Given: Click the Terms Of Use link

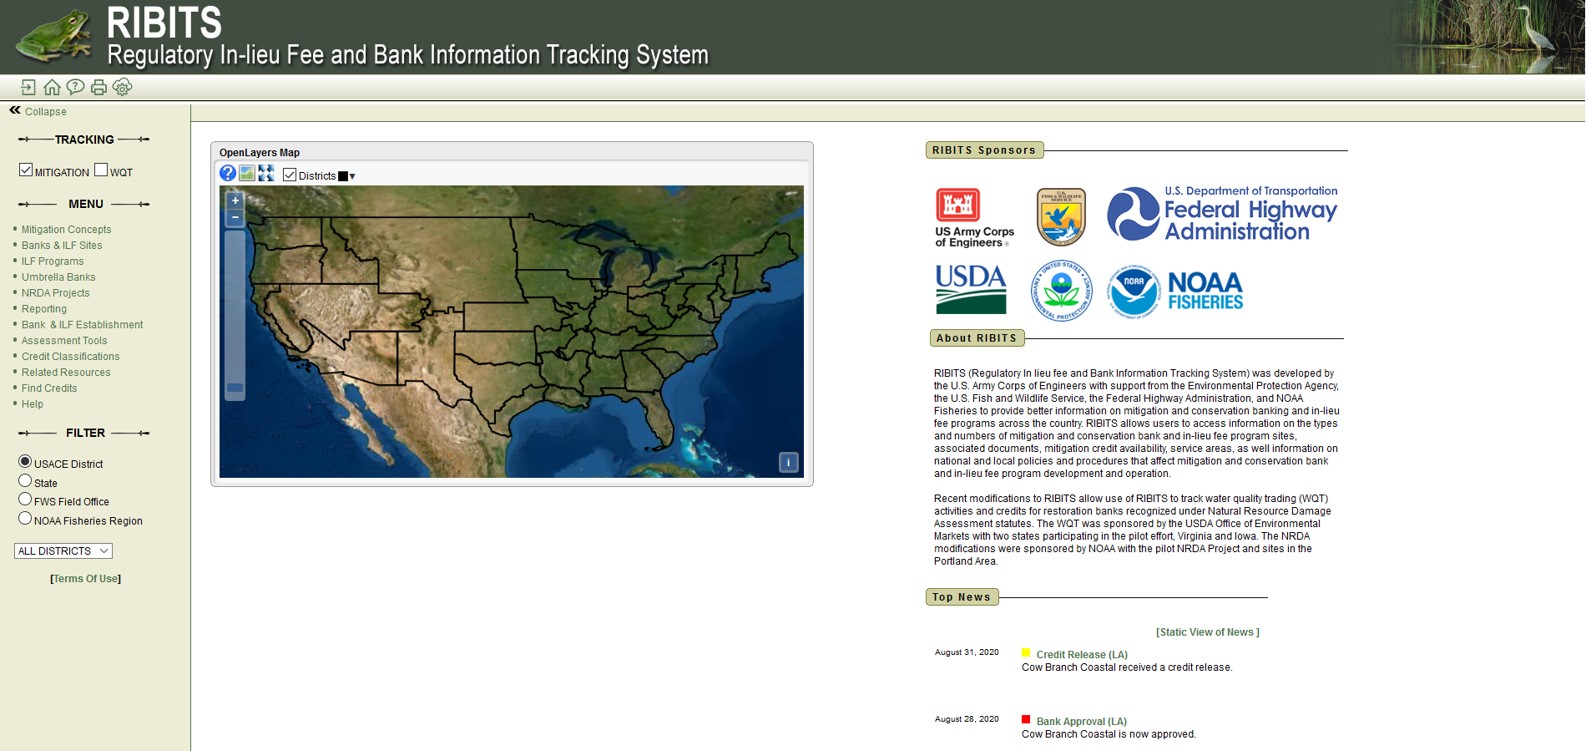Looking at the screenshot, I should [86, 579].
